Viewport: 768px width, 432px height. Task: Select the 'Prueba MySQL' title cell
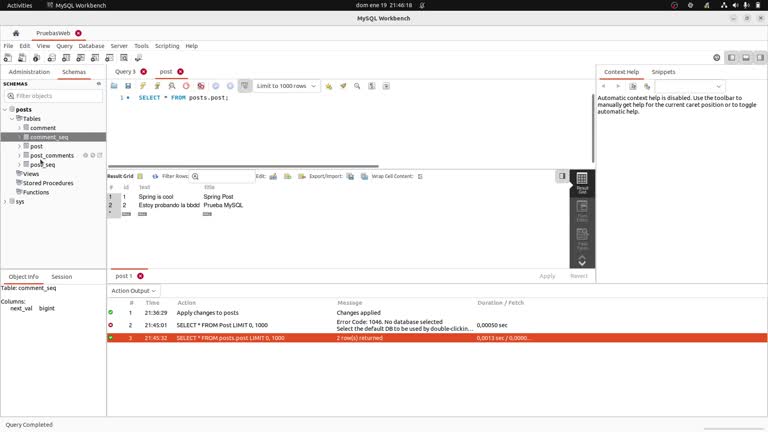click(x=223, y=206)
